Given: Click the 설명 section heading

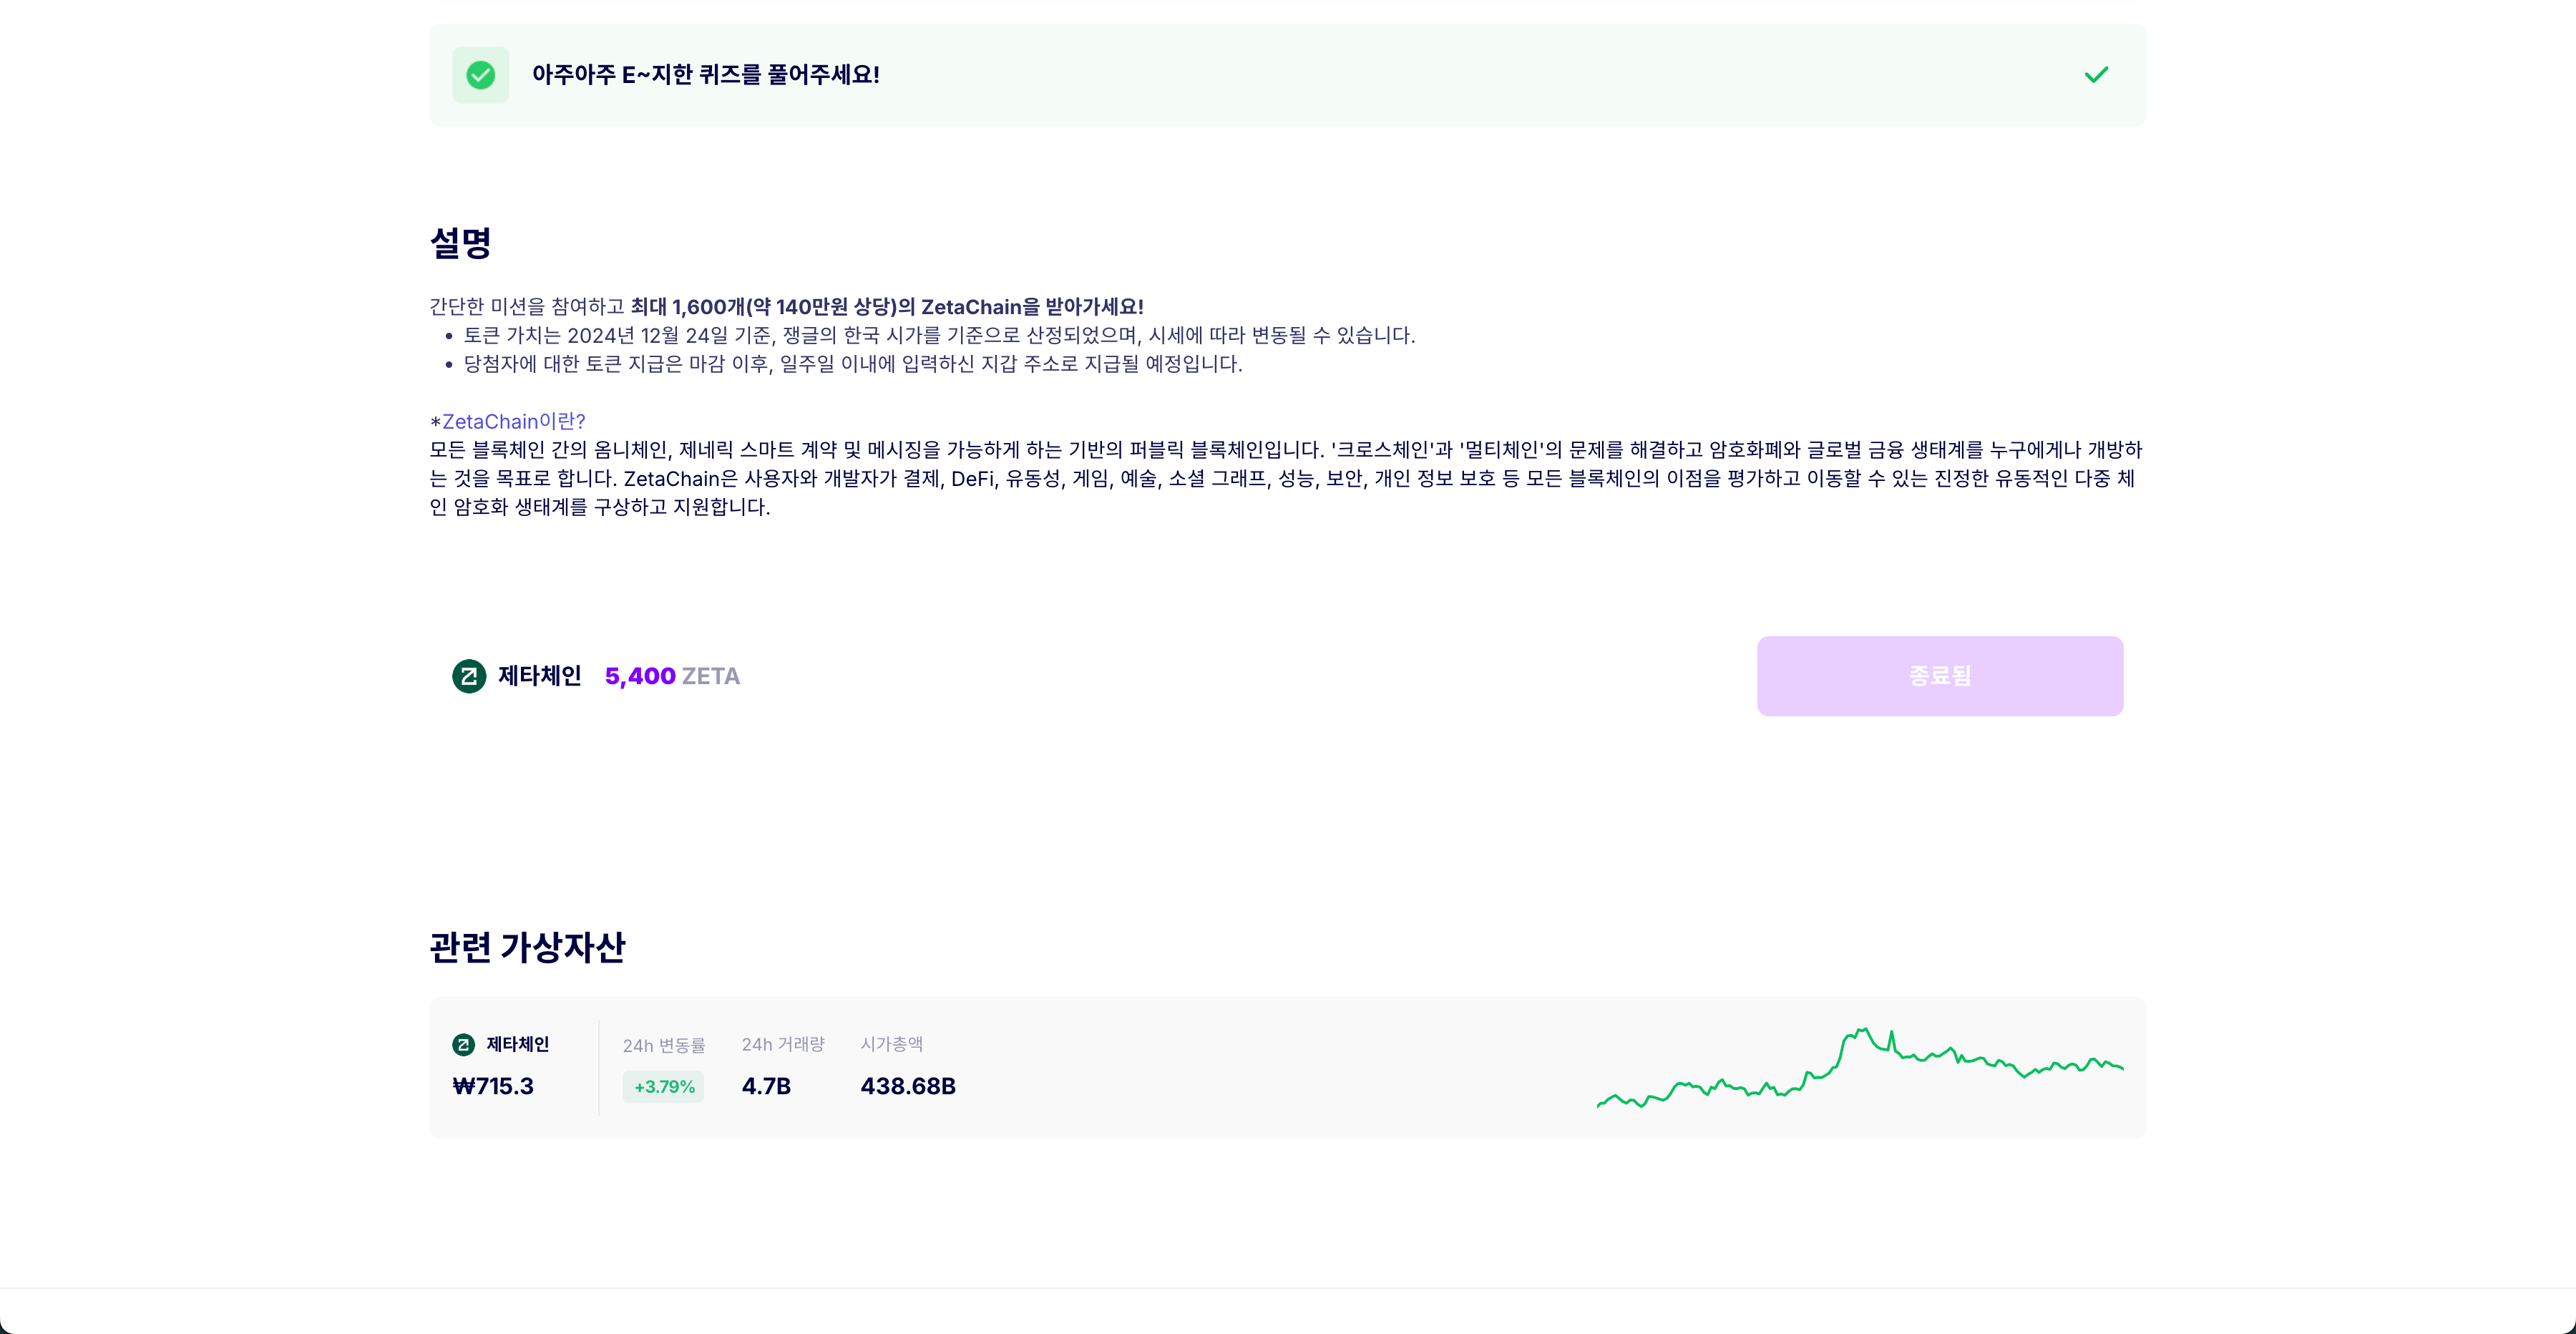Looking at the screenshot, I should (460, 242).
